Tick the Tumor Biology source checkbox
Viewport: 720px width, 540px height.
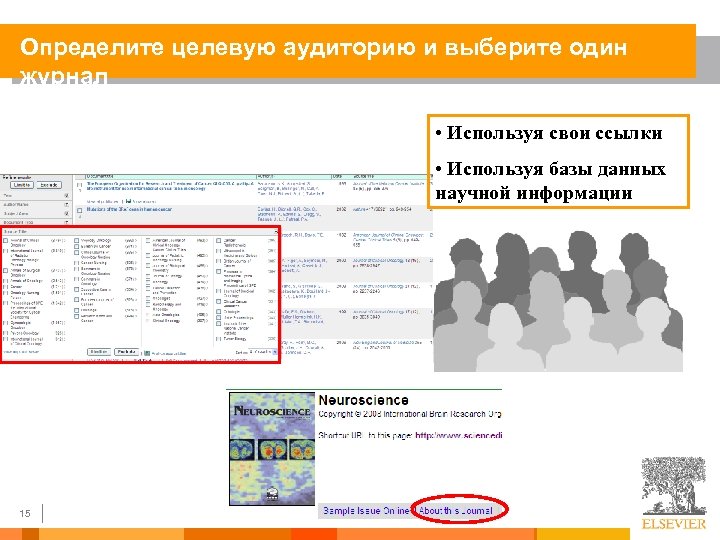[219, 339]
